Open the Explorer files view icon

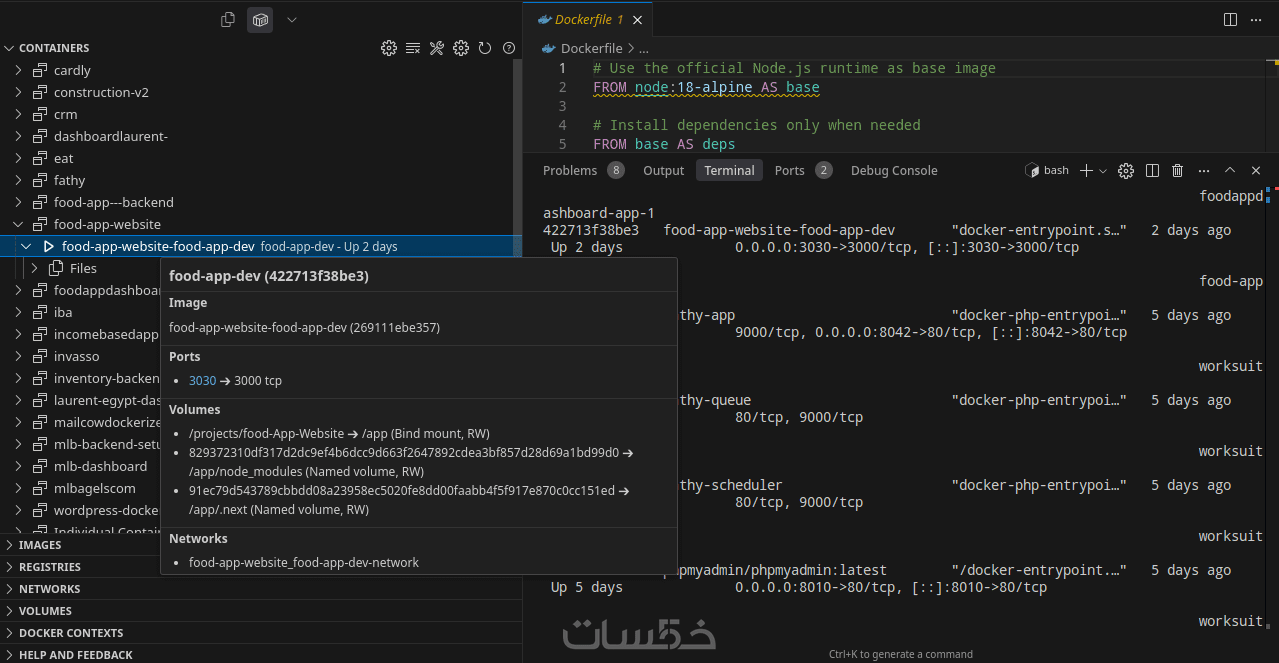point(228,19)
